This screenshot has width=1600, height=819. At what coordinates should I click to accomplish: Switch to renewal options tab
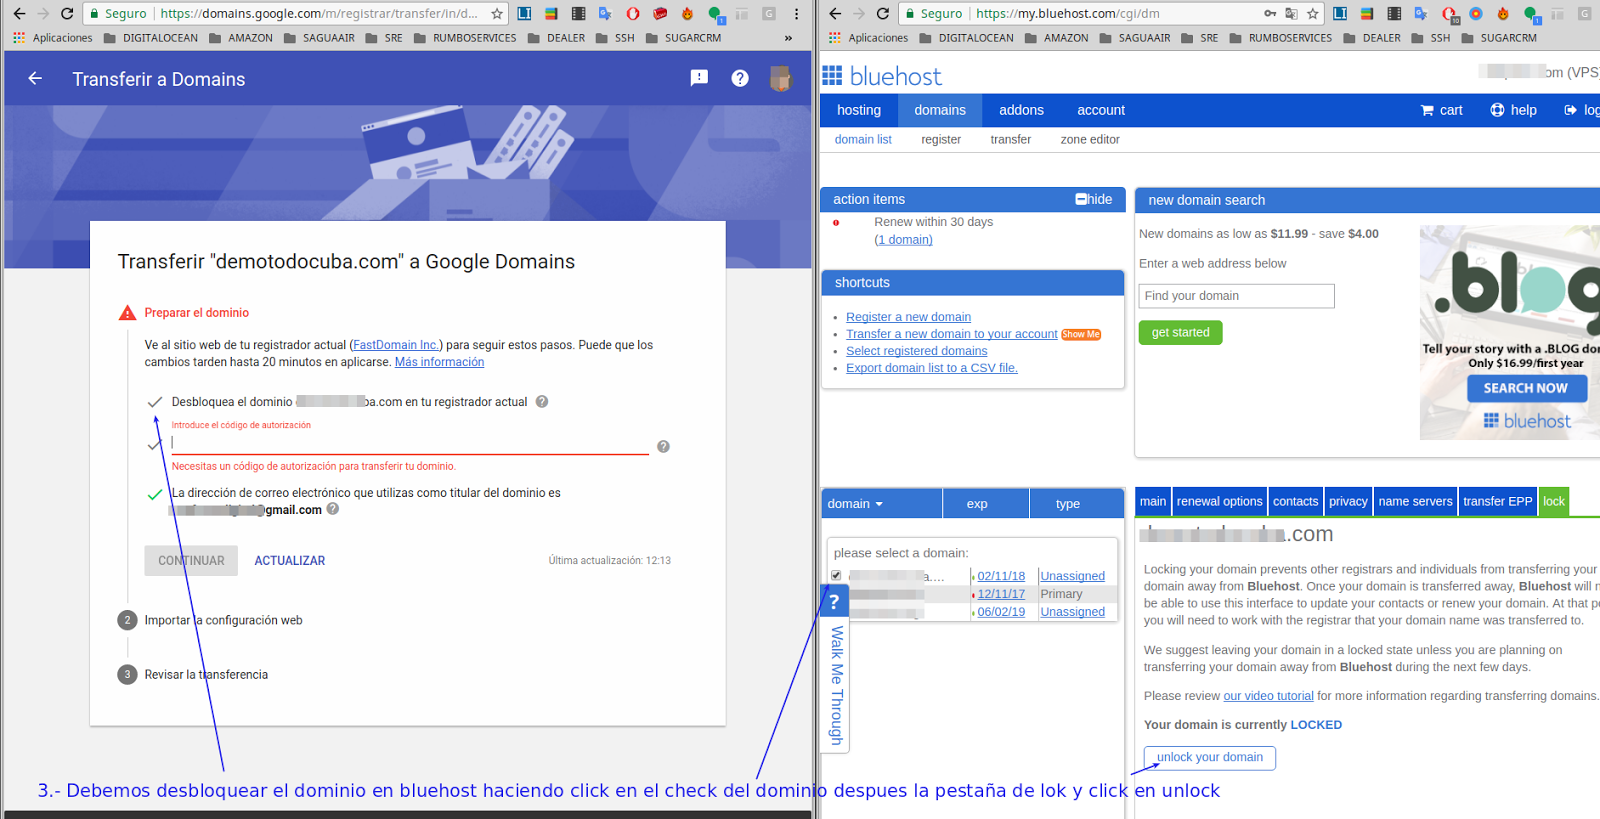[1219, 502]
